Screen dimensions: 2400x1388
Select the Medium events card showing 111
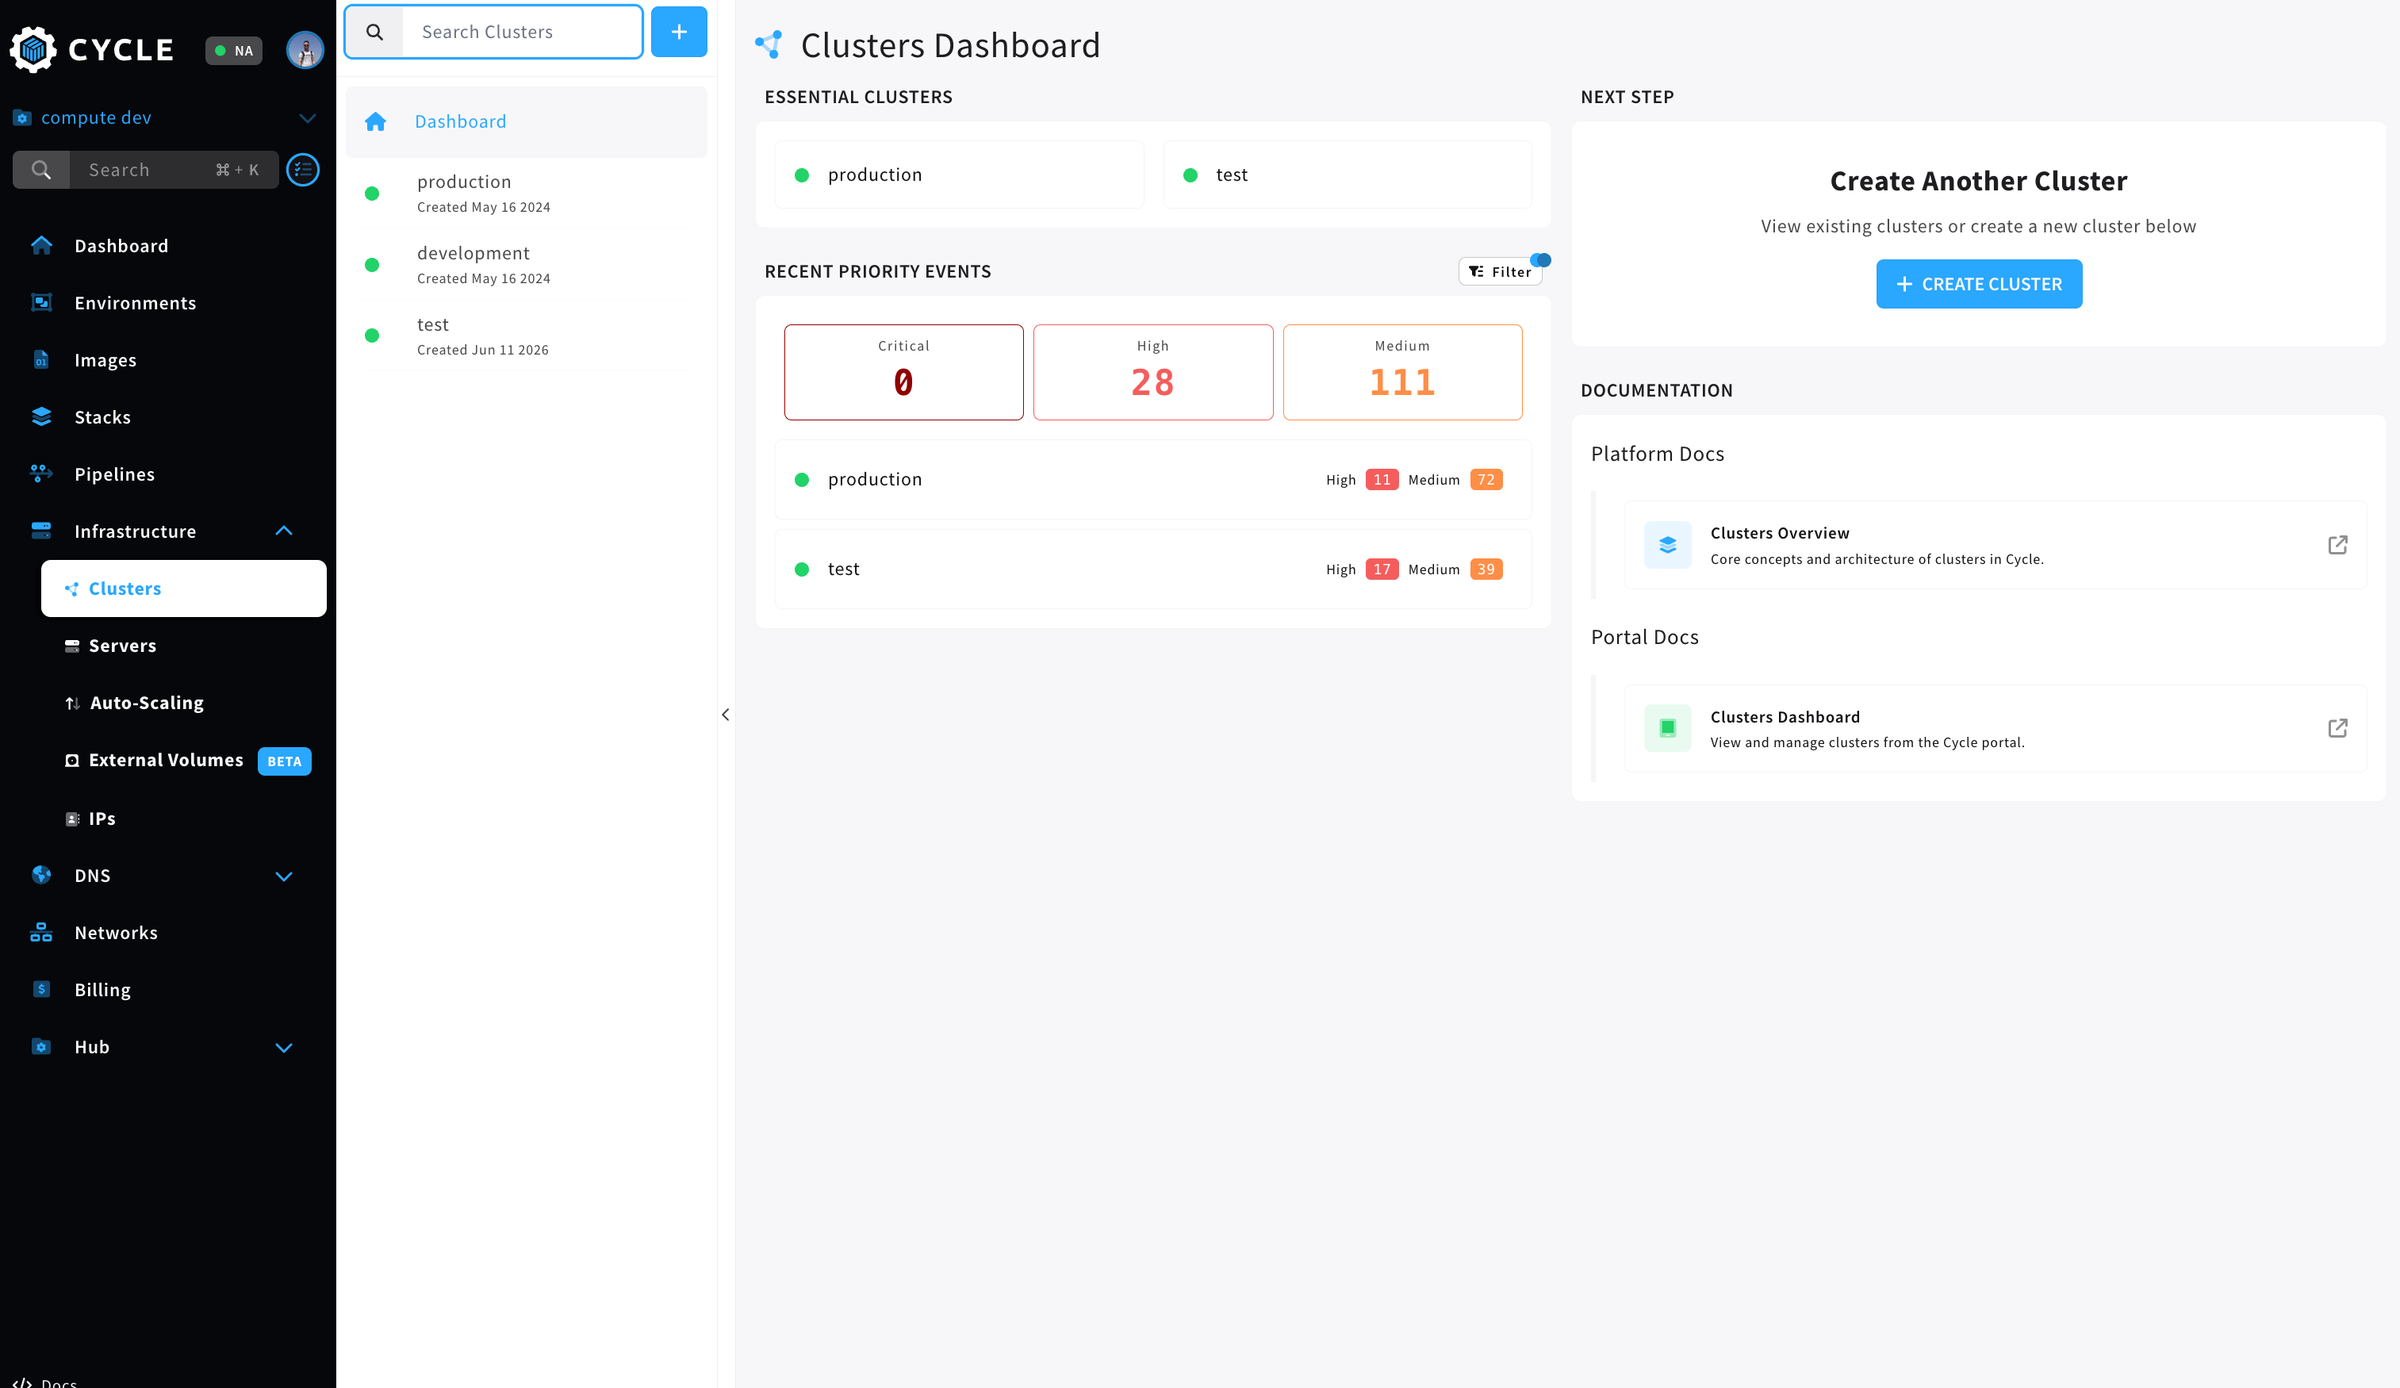[x=1402, y=372]
